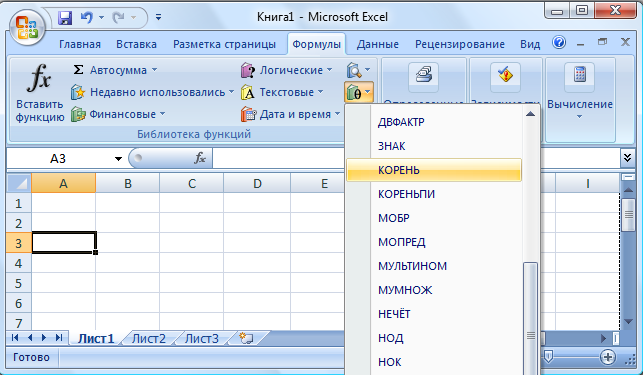Select the МОПРЕД function

click(434, 242)
